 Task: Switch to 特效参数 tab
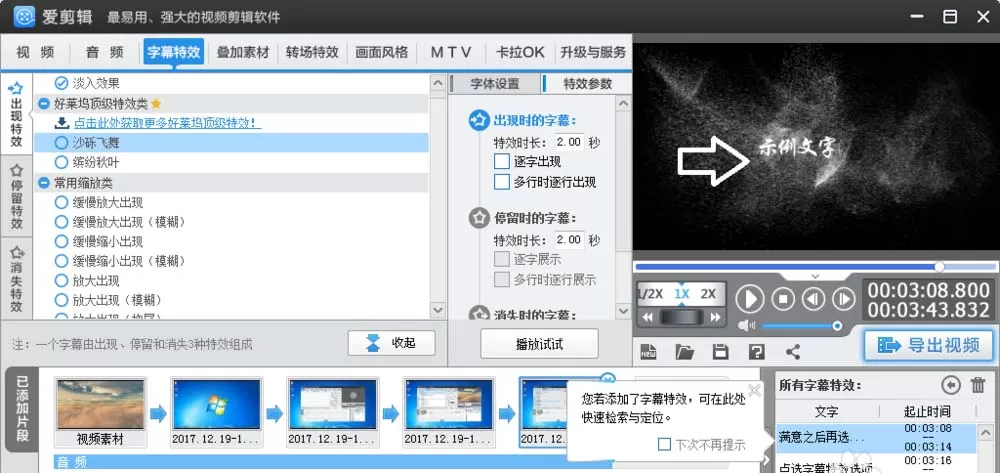pyautogui.click(x=587, y=84)
